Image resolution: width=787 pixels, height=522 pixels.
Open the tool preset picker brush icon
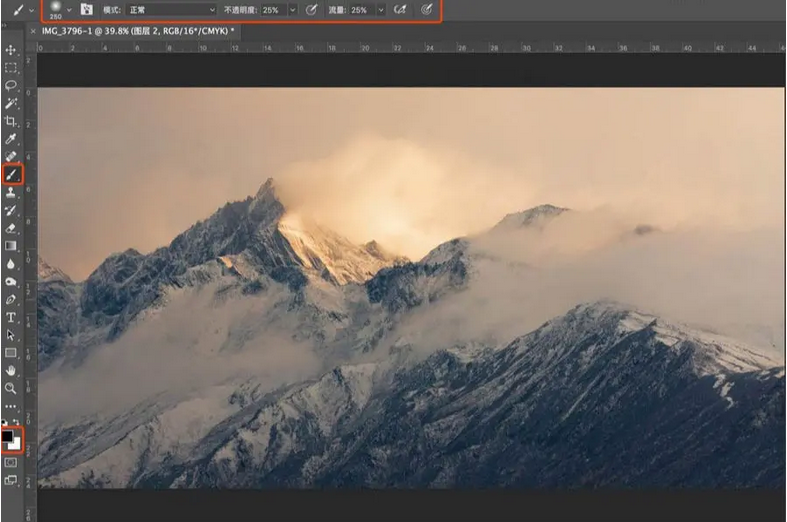coord(19,10)
